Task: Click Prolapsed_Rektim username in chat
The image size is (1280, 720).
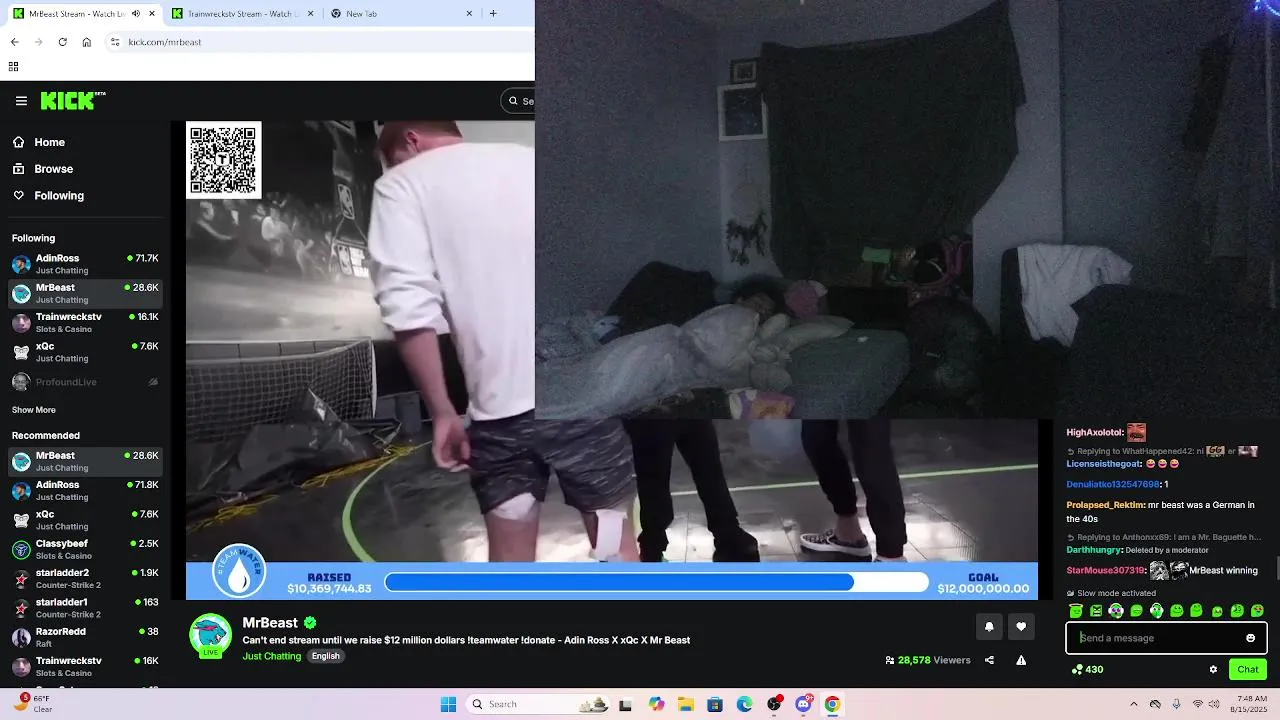Action: click(1105, 506)
